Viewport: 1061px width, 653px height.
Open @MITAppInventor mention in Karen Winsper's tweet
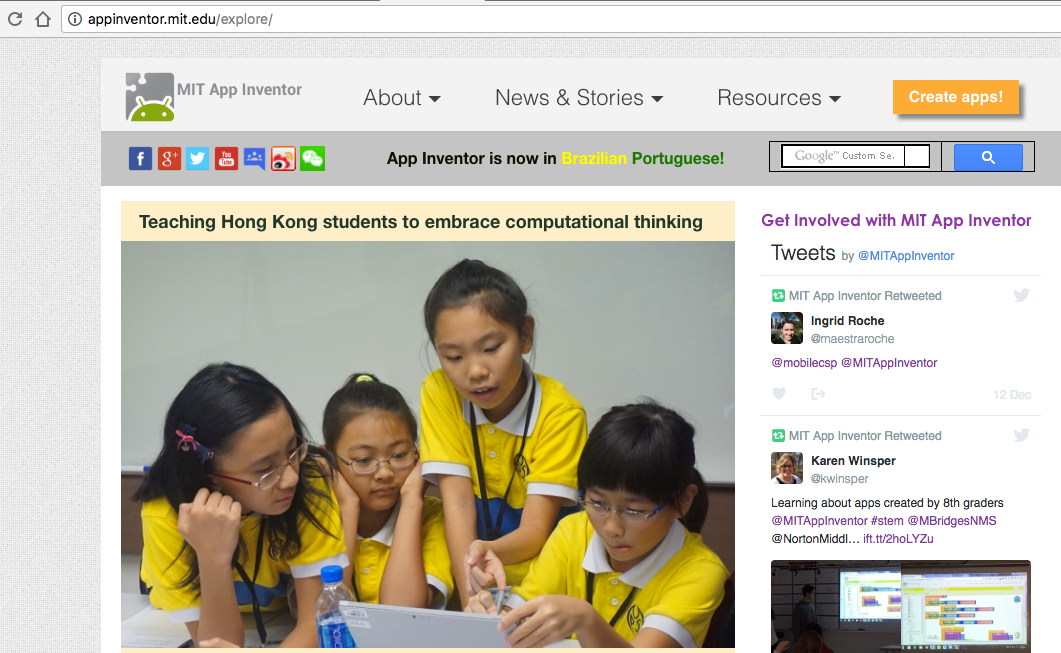click(819, 521)
